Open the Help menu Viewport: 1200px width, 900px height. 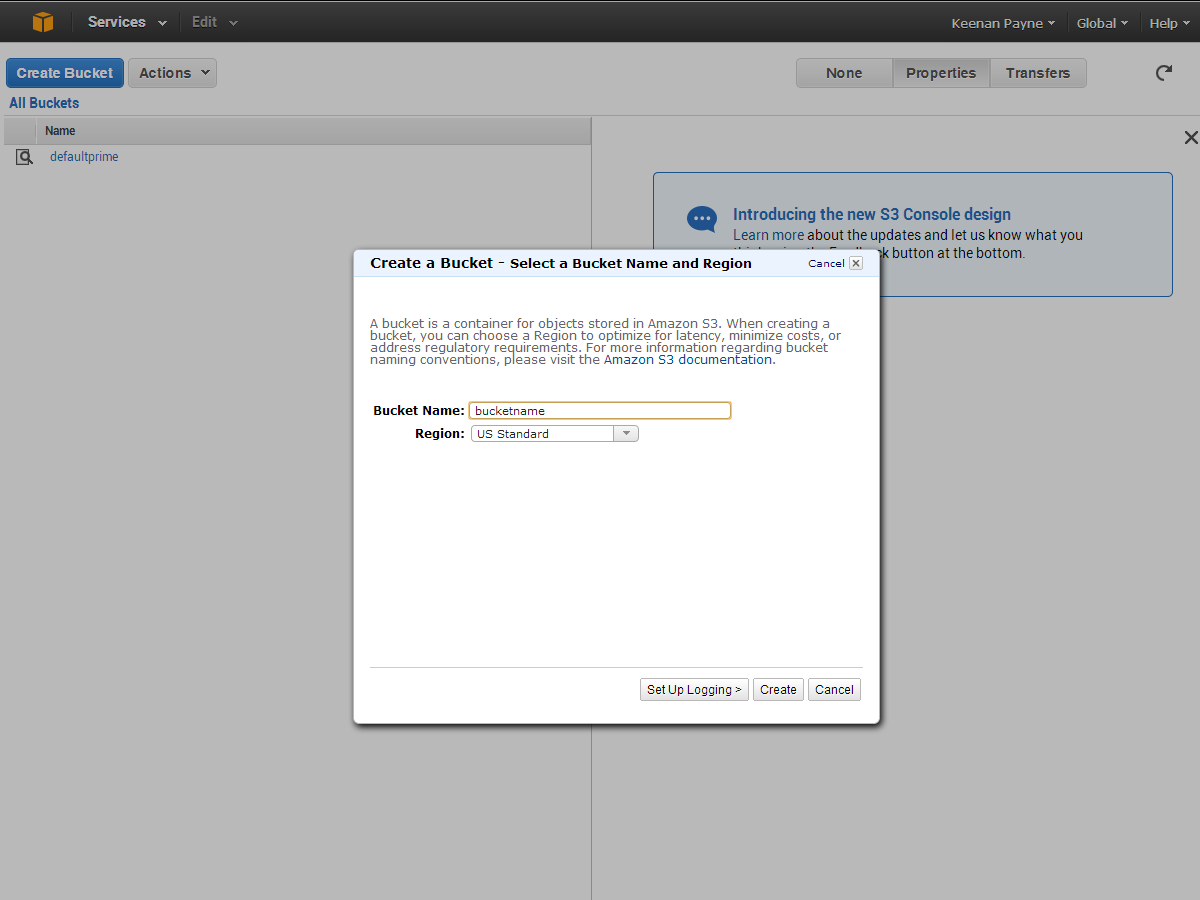pyautogui.click(x=1169, y=23)
